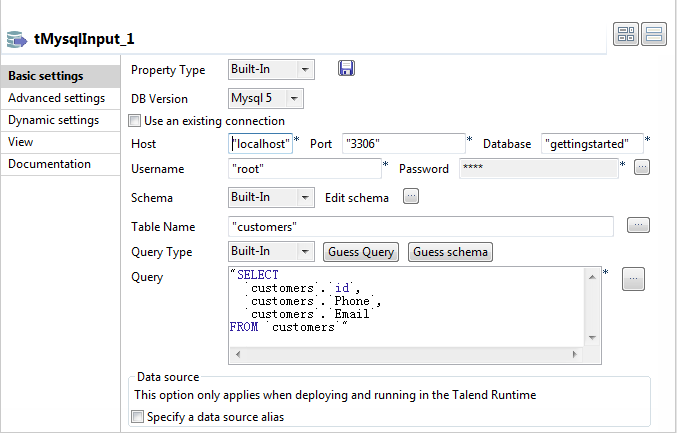Open the Edit schema ellipsis button

click(410, 197)
